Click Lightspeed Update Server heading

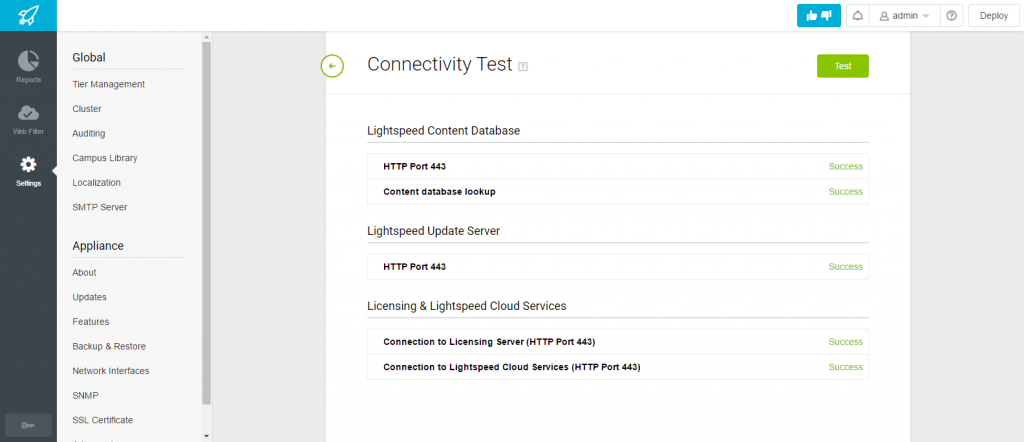(x=434, y=231)
